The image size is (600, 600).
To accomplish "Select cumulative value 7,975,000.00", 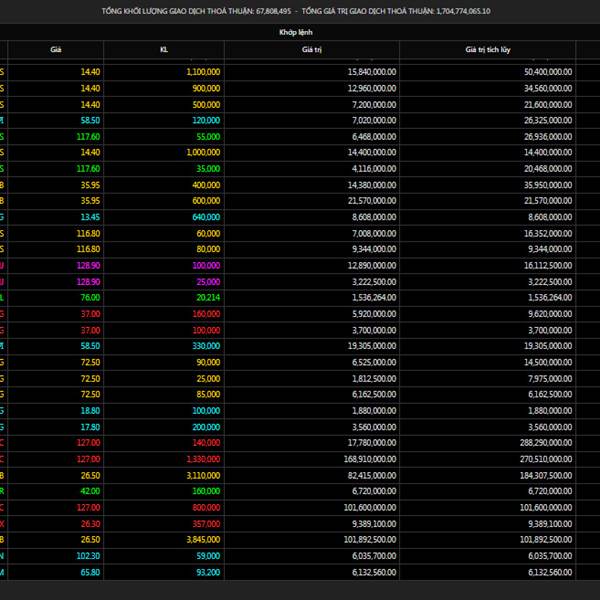I will point(551,379).
